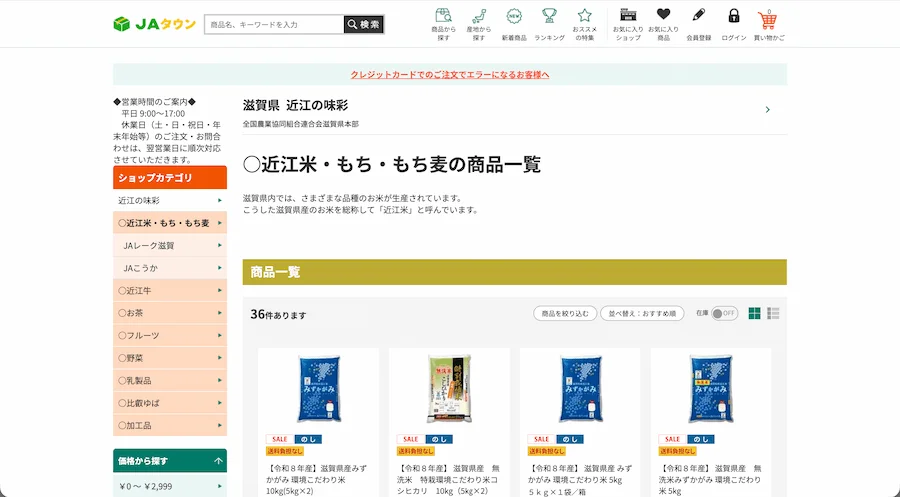Select ○野菜 category
900x497 pixels.
(x=170, y=358)
